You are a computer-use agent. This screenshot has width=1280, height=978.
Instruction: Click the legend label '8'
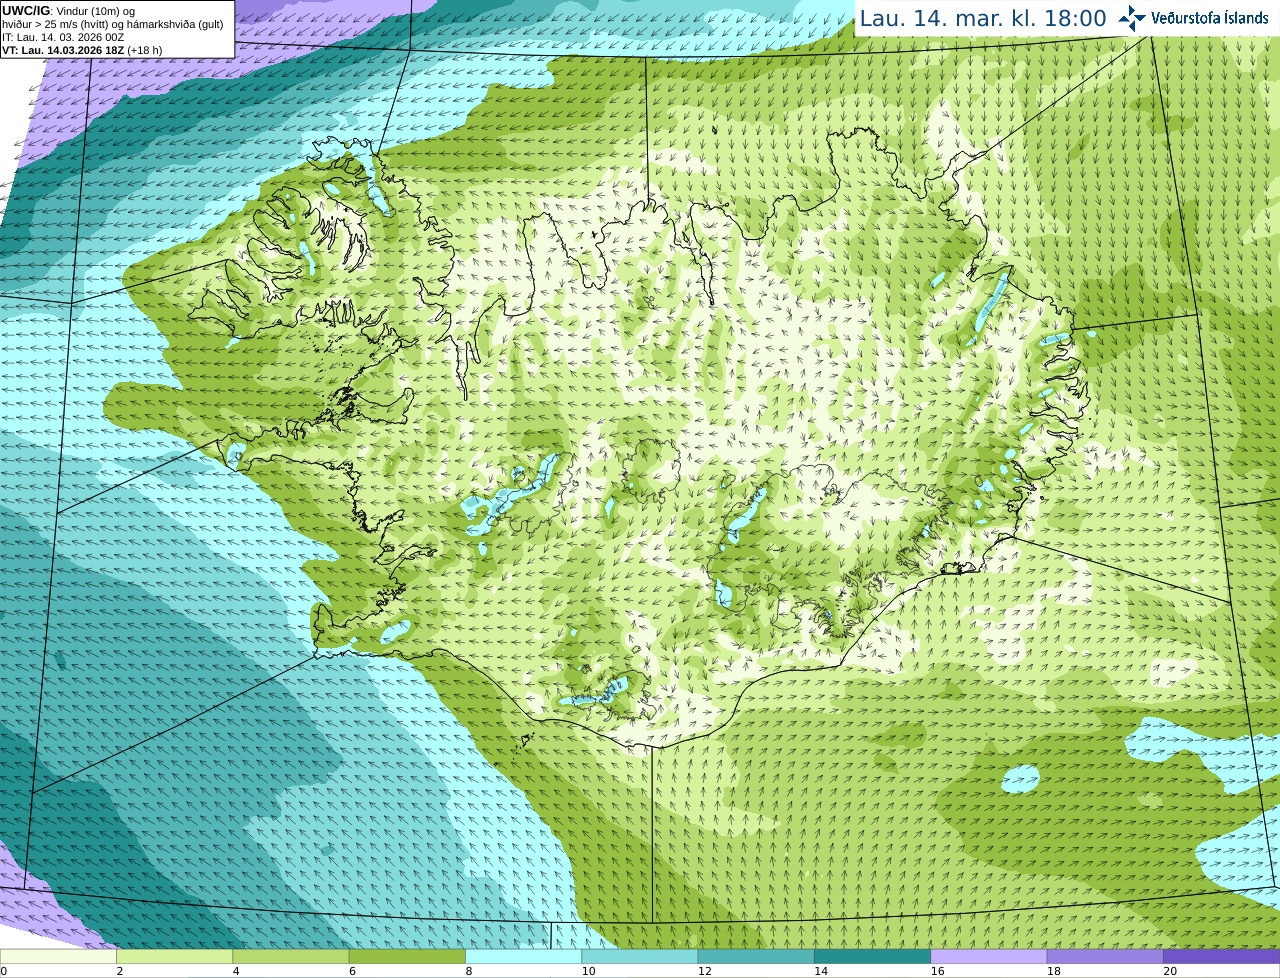[x=468, y=971]
